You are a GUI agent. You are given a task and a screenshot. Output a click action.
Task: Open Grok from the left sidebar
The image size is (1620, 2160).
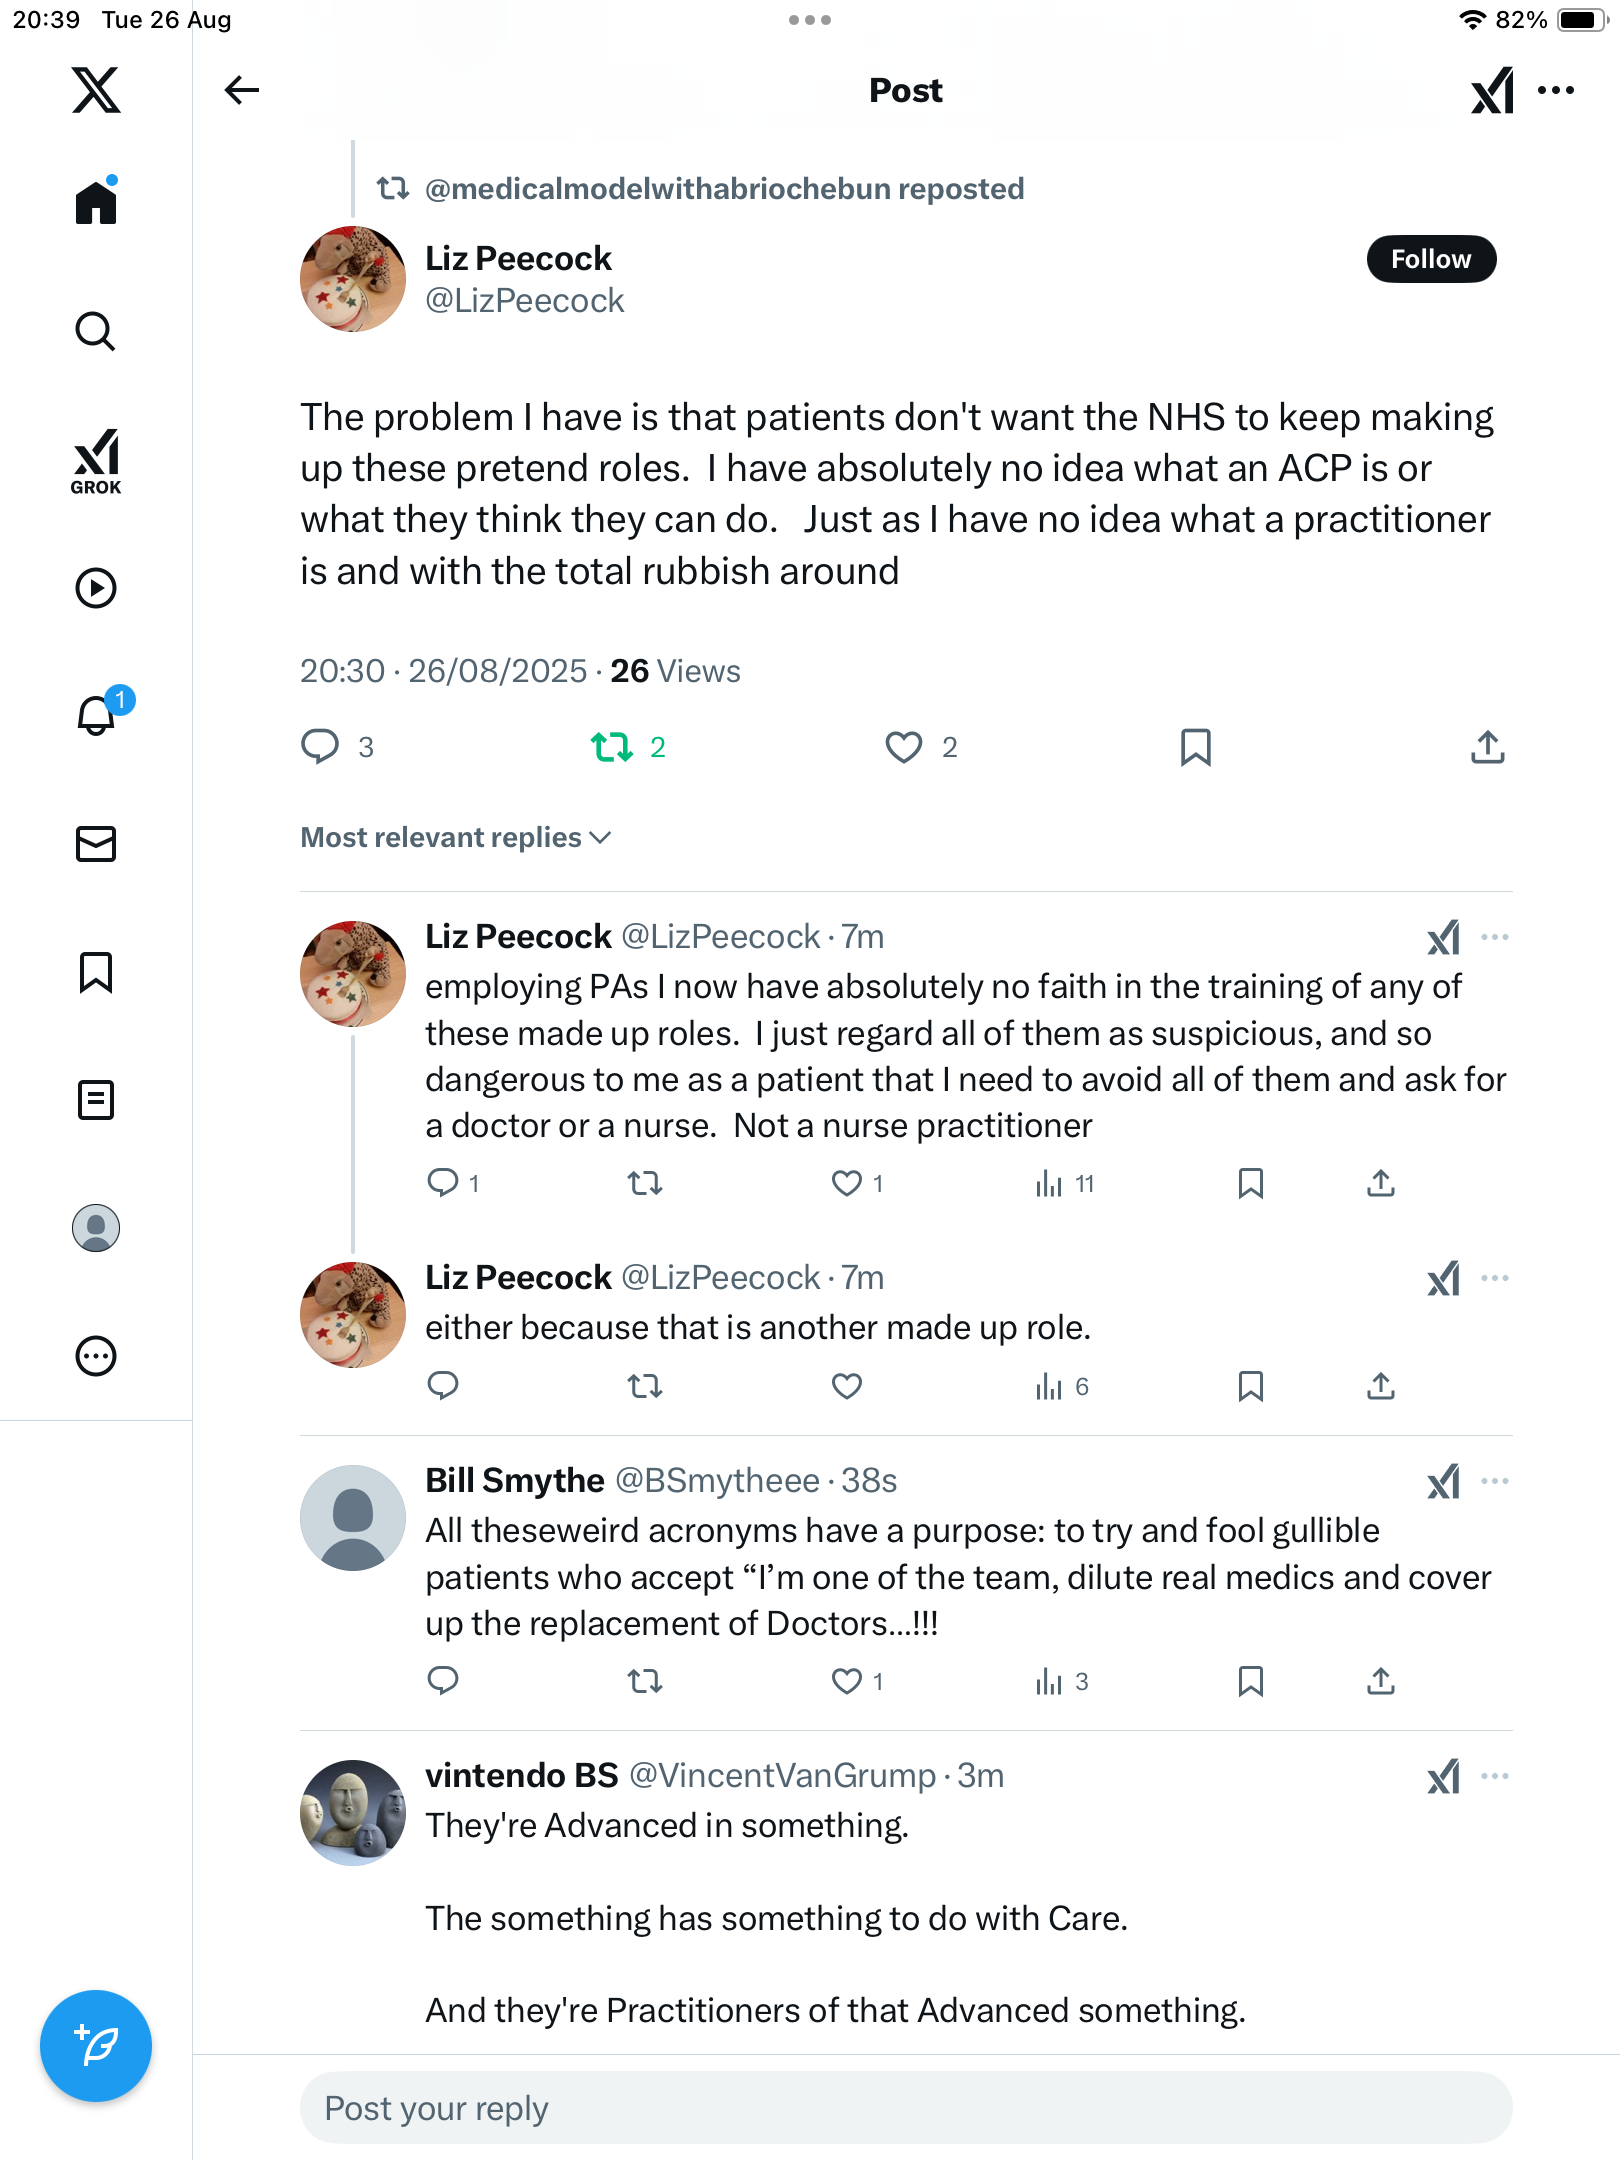click(96, 460)
